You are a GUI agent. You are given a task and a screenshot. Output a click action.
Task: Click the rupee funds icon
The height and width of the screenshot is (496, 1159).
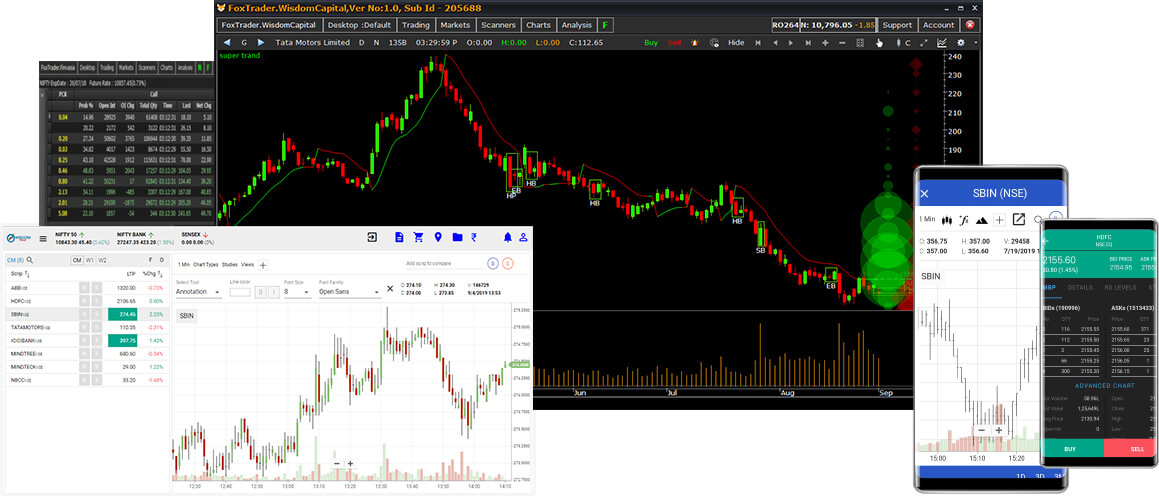click(475, 237)
